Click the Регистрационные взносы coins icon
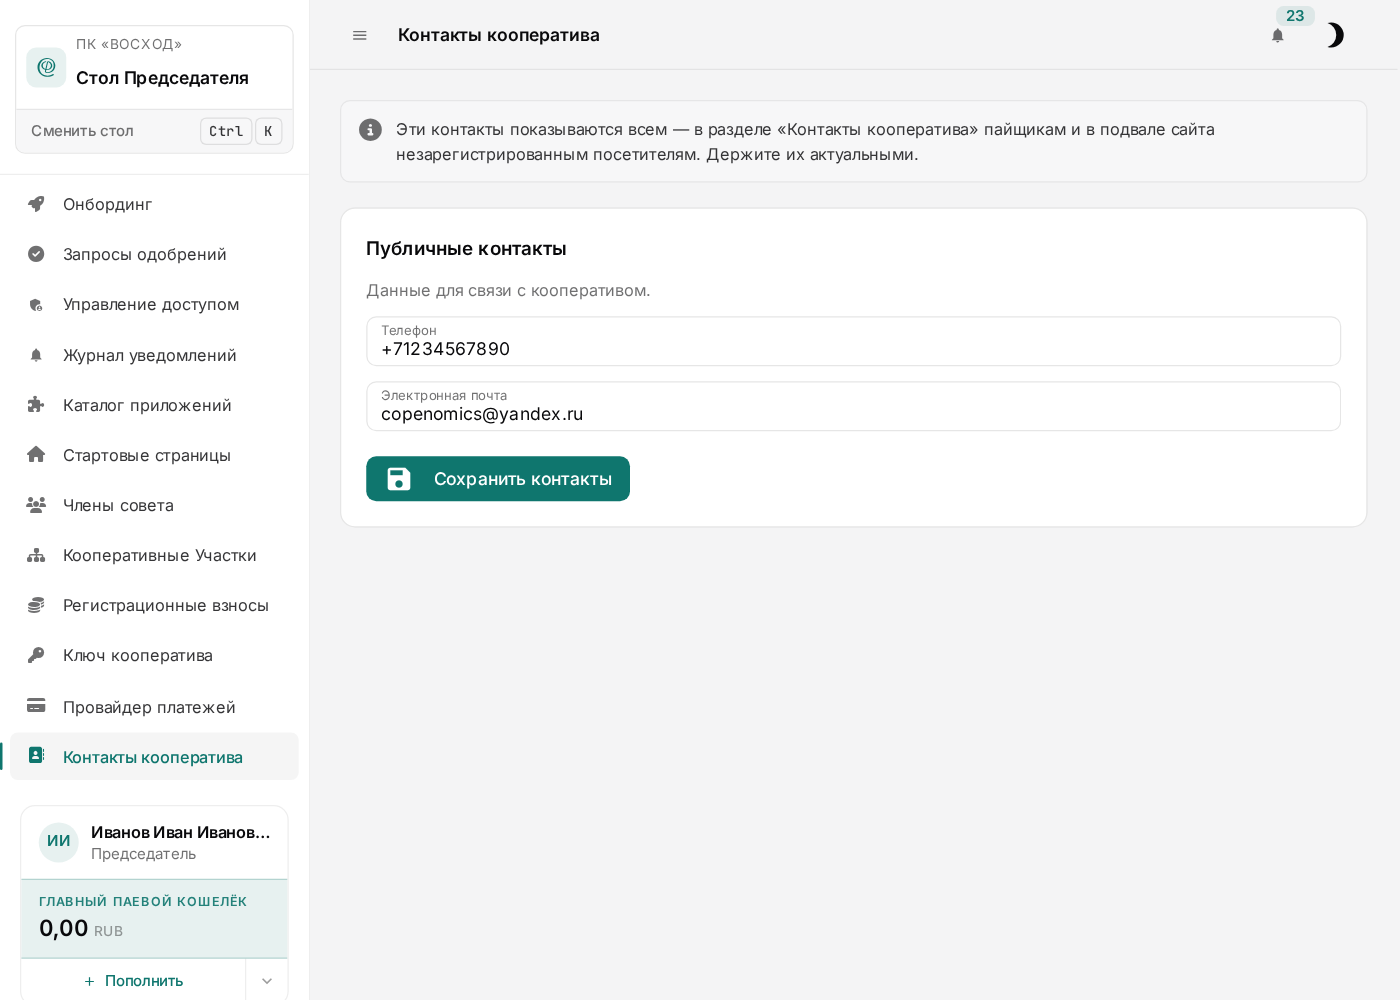 (36, 605)
